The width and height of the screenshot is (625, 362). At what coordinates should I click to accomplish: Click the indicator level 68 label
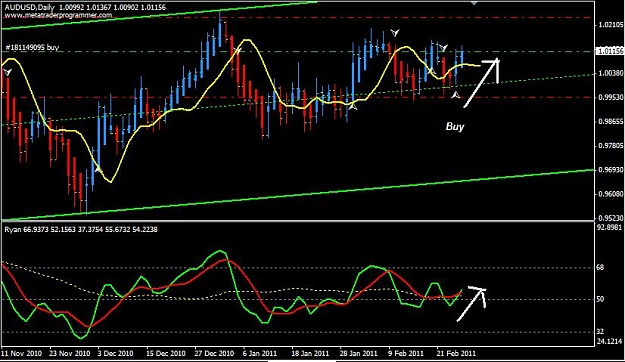click(600, 268)
